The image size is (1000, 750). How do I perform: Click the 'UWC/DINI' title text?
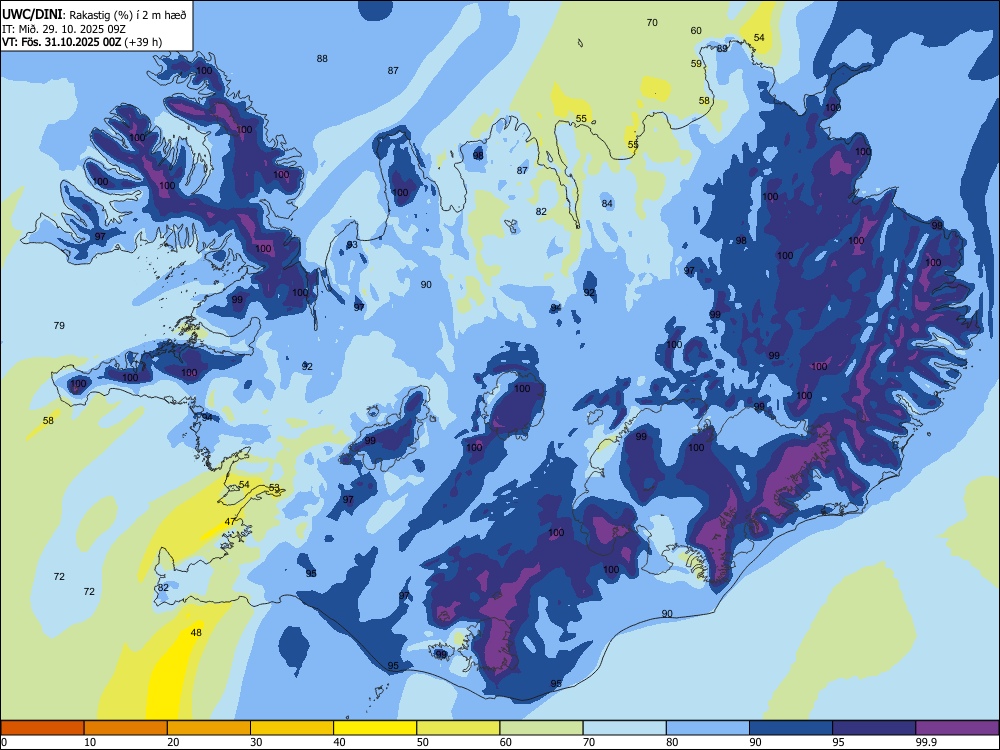click(x=32, y=14)
